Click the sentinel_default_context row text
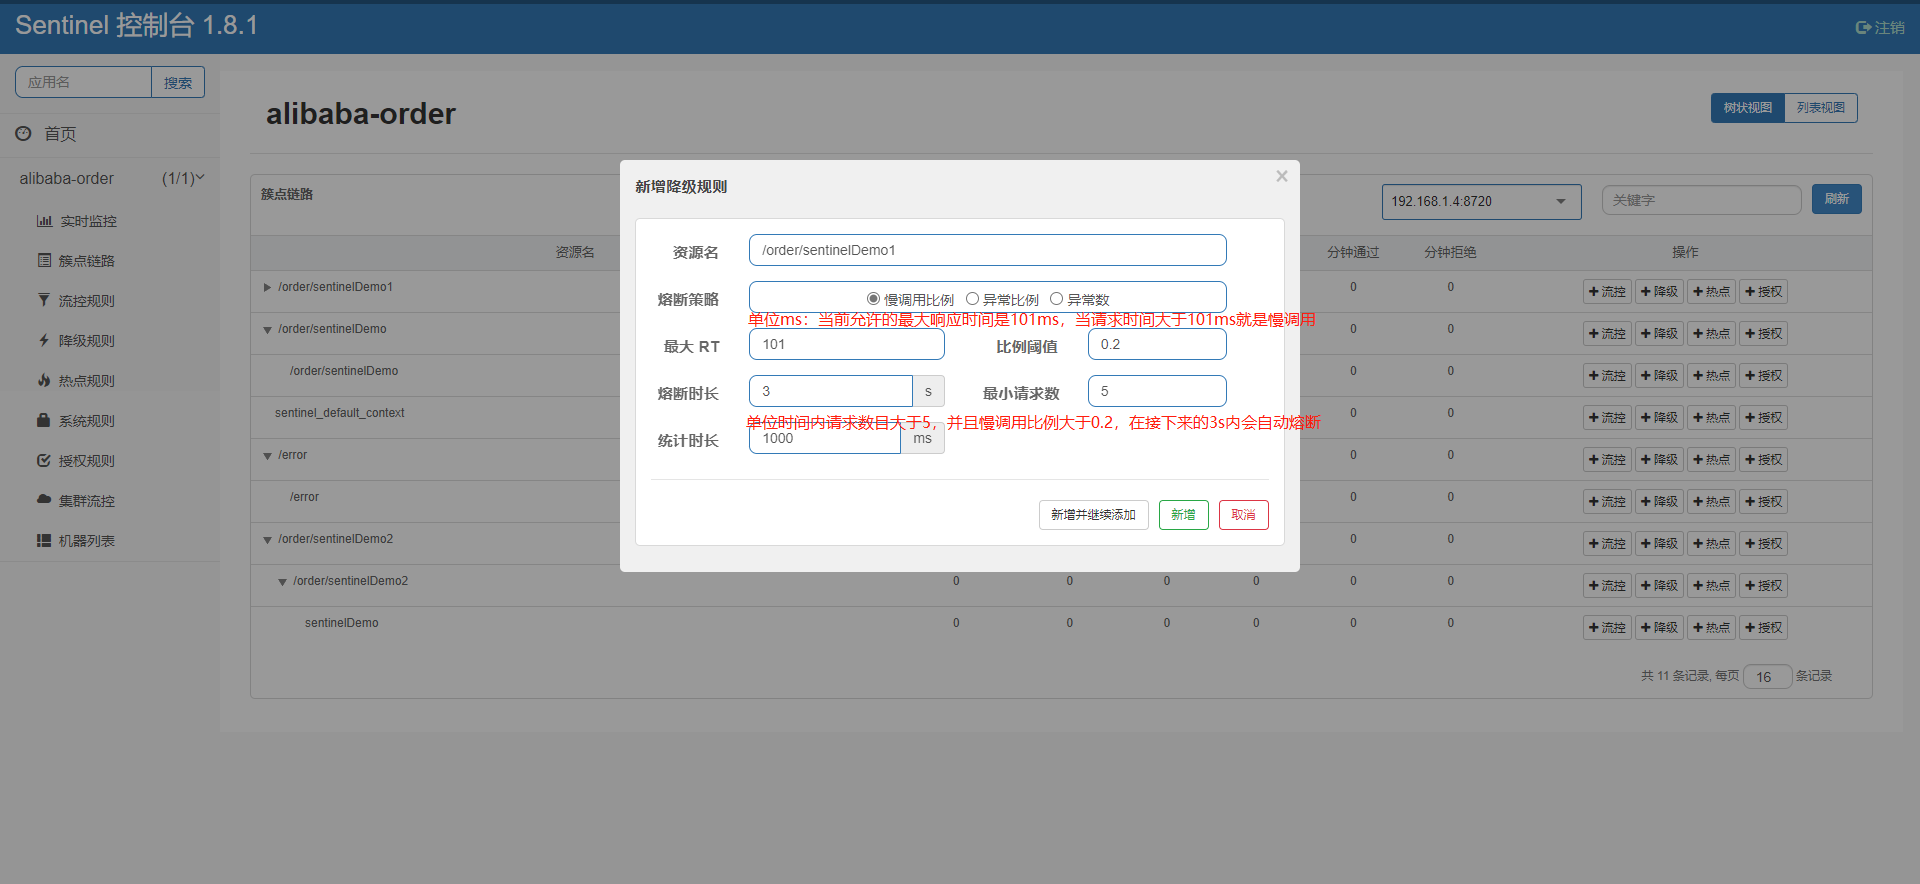This screenshot has height=884, width=1920. pos(340,413)
